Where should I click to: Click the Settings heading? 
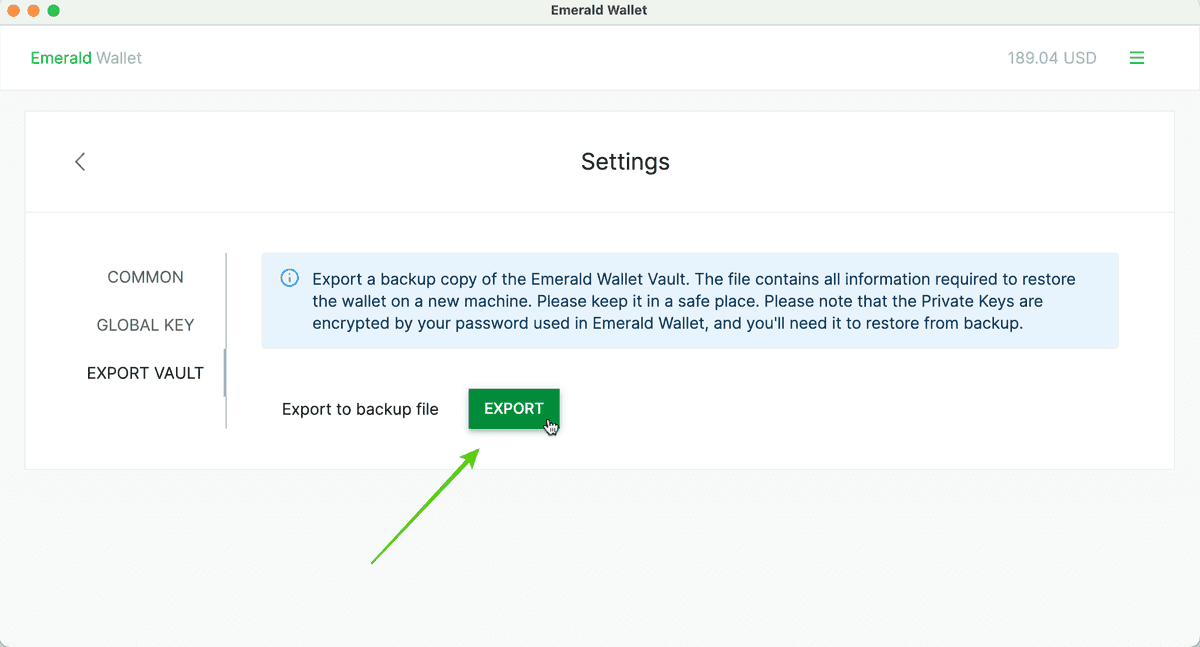pos(625,161)
